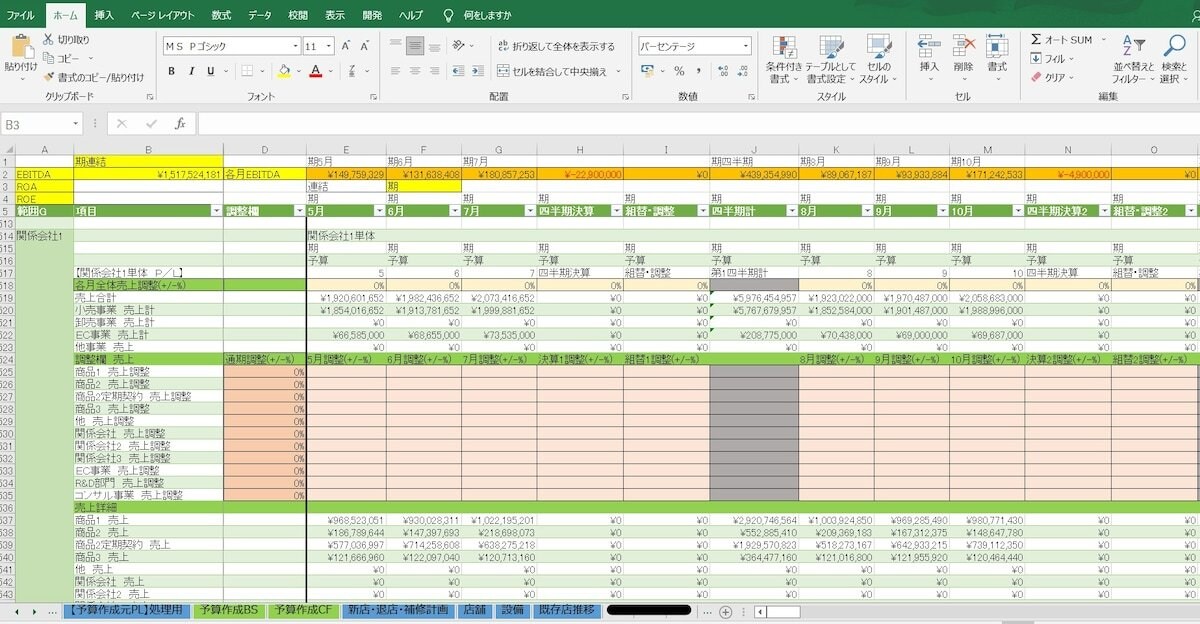Decrease font size with smaller A icon
This screenshot has height=624, width=1200.
364,46
